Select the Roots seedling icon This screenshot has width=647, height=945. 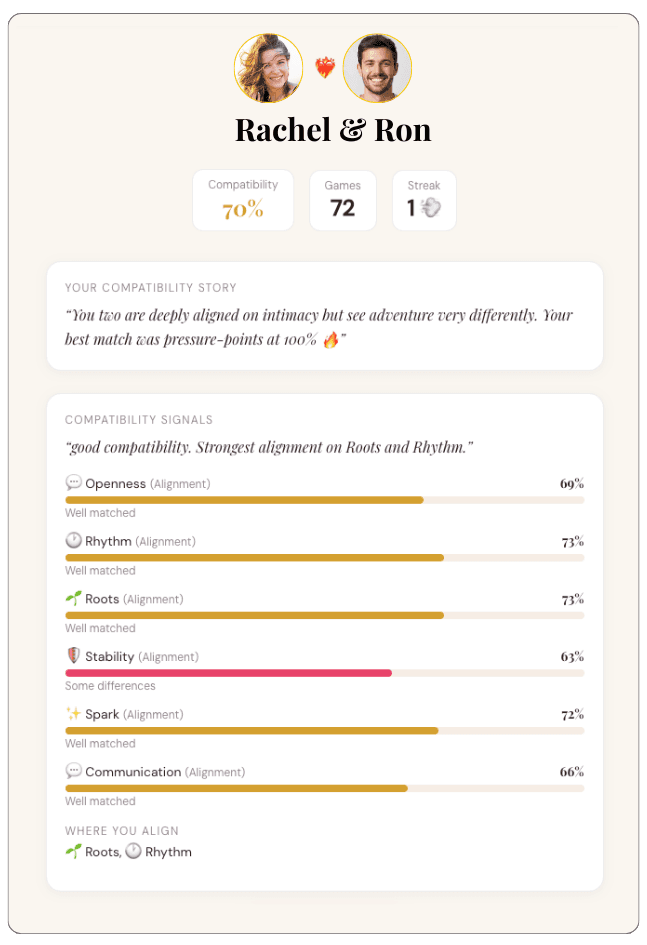pos(72,599)
